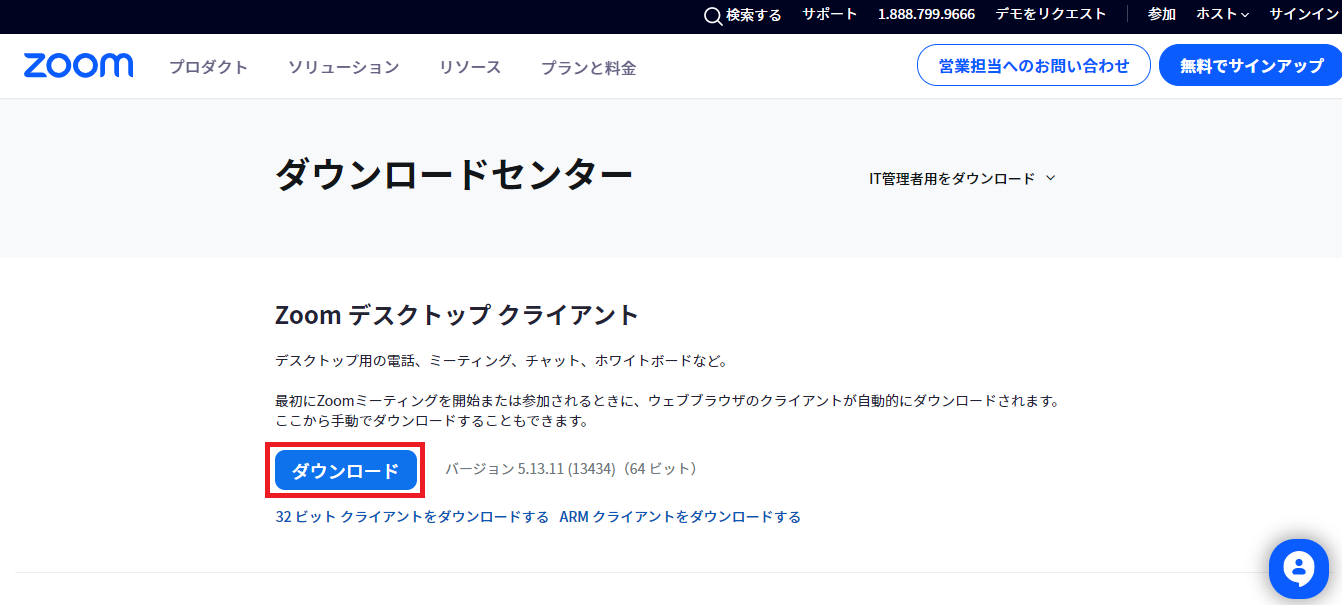Image resolution: width=1342 pixels, height=605 pixels.
Task: Open the リソース menu
Action: click(470, 67)
